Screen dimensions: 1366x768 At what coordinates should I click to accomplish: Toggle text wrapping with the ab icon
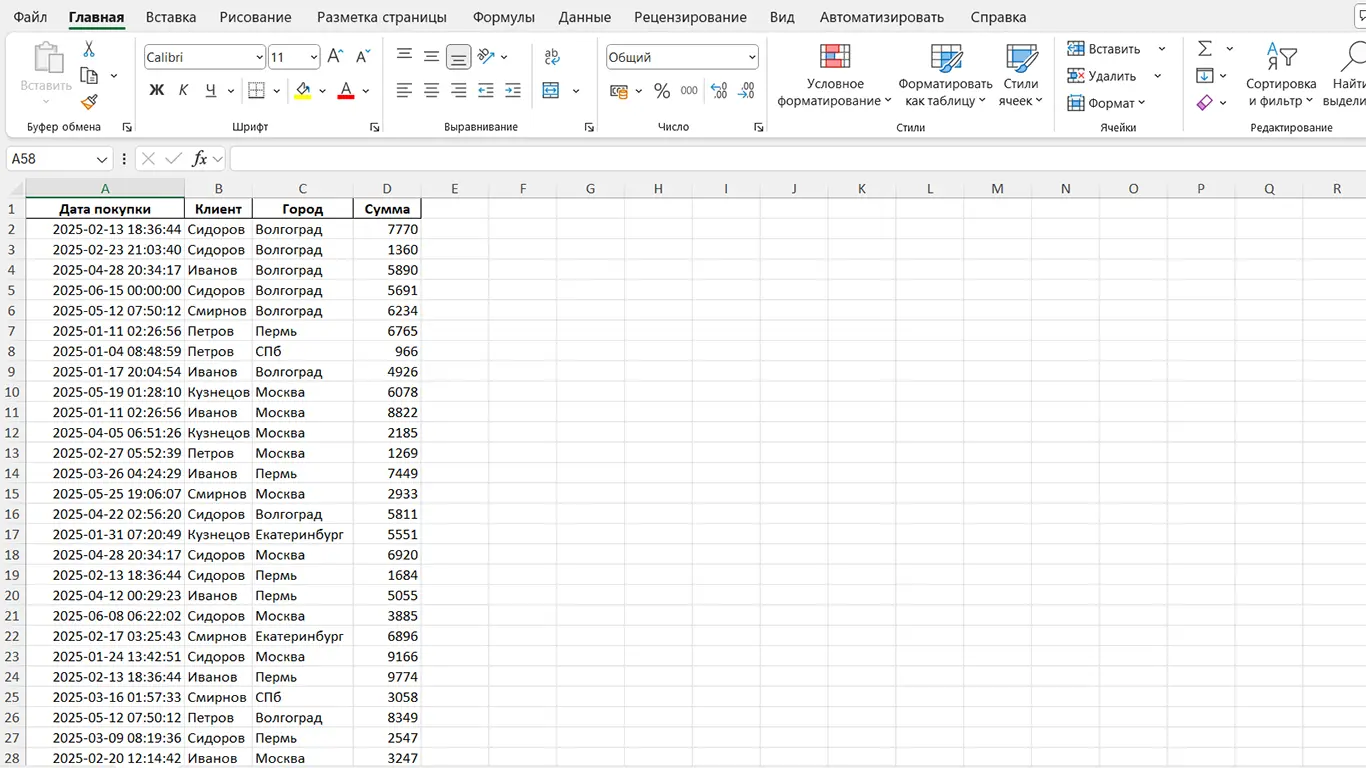tap(551, 57)
